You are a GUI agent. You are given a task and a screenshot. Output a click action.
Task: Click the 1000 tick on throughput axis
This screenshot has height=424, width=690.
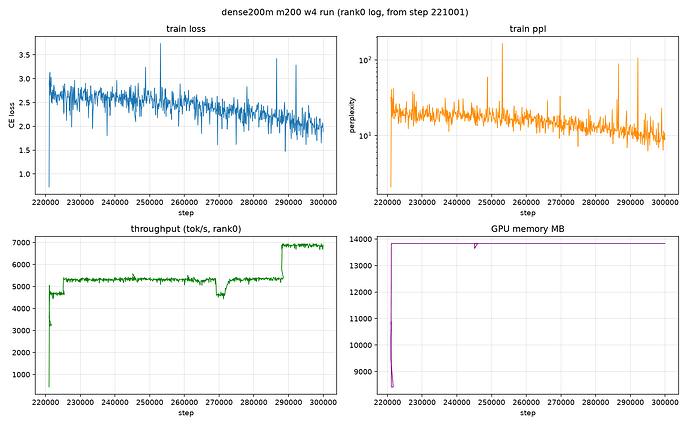(22, 375)
